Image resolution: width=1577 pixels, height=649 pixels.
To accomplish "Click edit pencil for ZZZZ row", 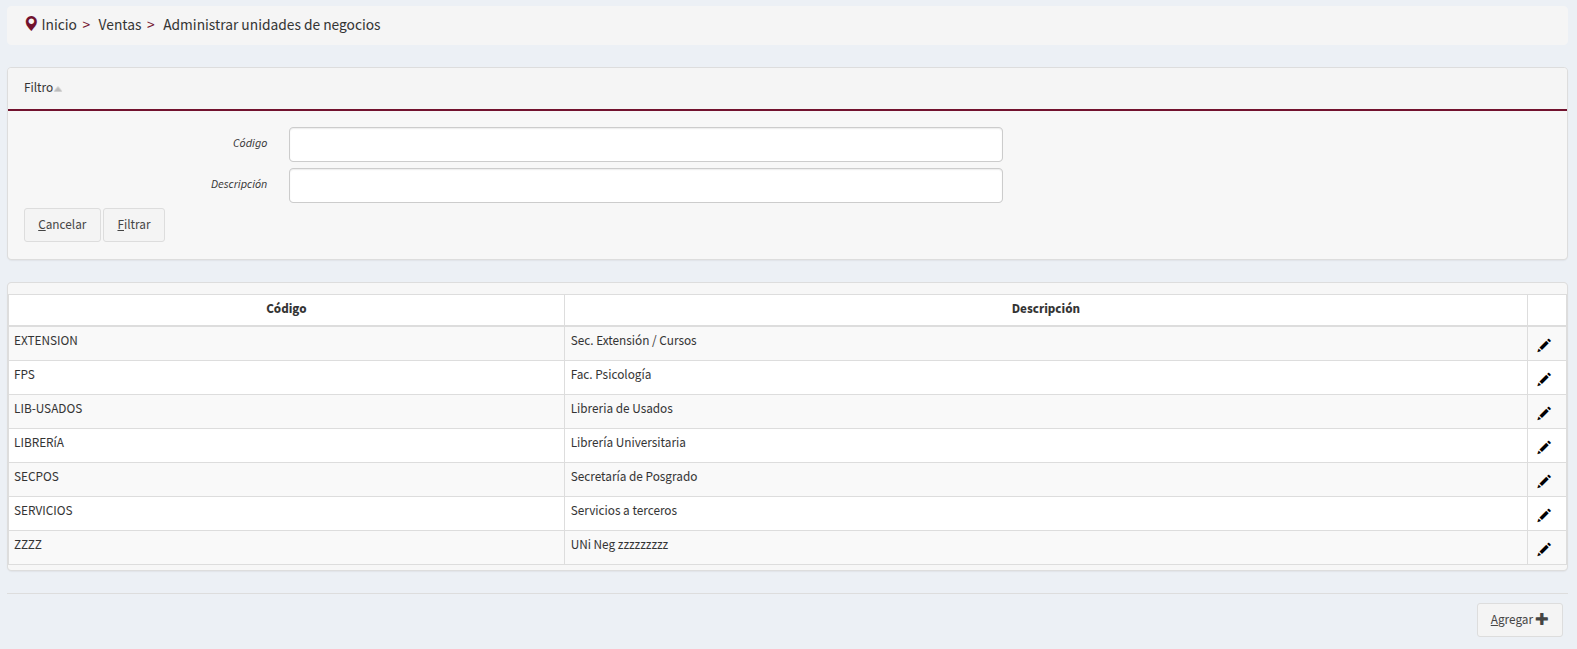I will [1544, 549].
